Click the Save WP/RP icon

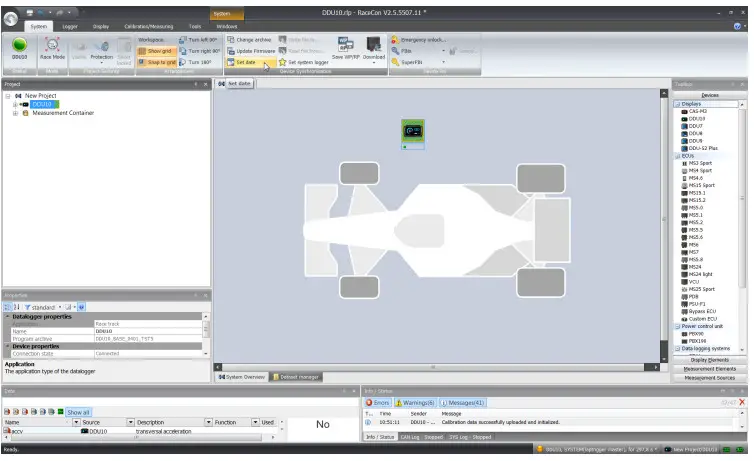pos(345,45)
